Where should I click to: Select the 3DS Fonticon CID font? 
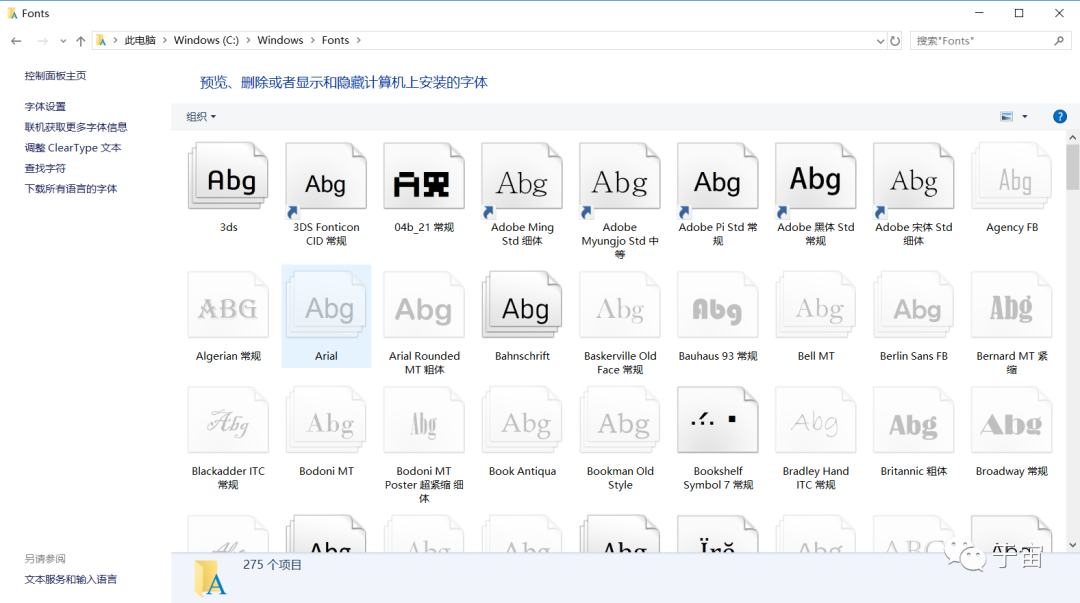(326, 179)
